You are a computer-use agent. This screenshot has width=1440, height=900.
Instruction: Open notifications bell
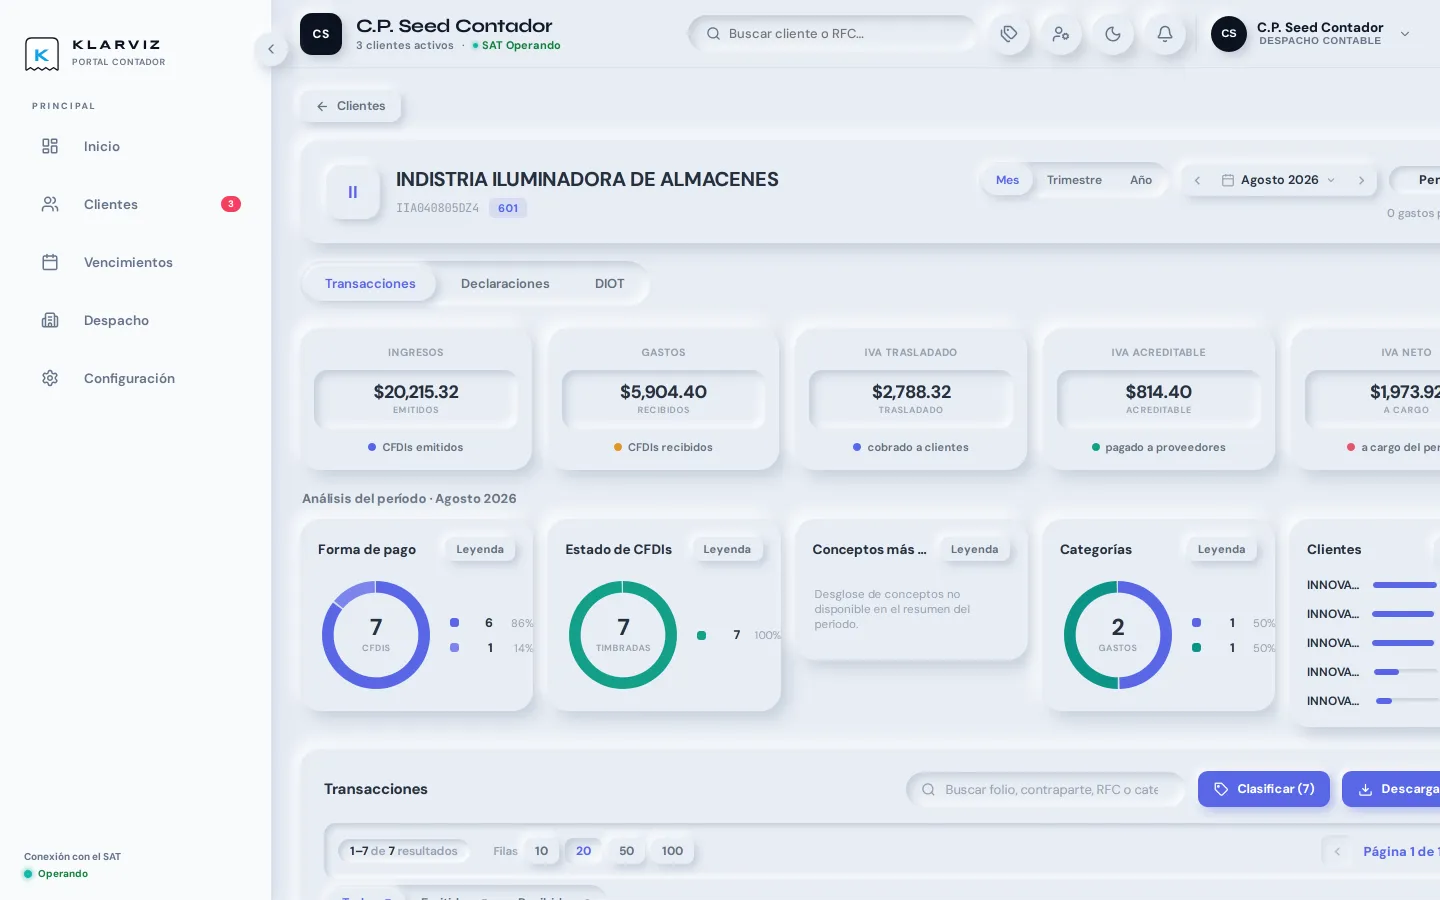click(1165, 34)
